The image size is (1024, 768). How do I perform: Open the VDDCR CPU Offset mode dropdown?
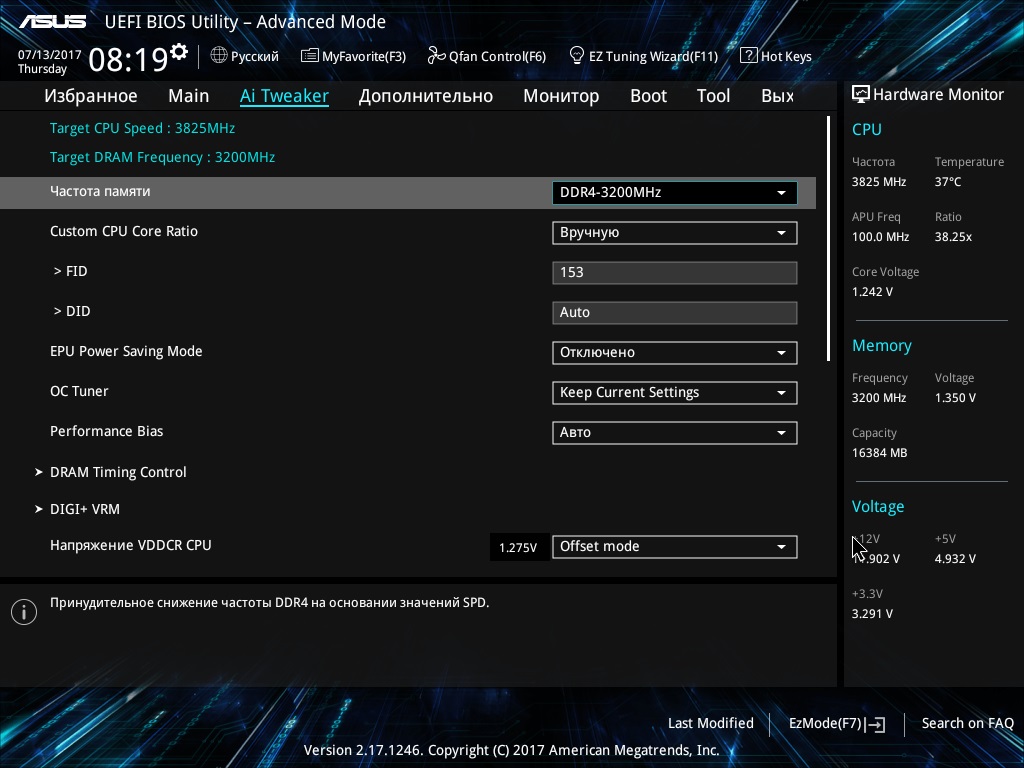point(675,547)
